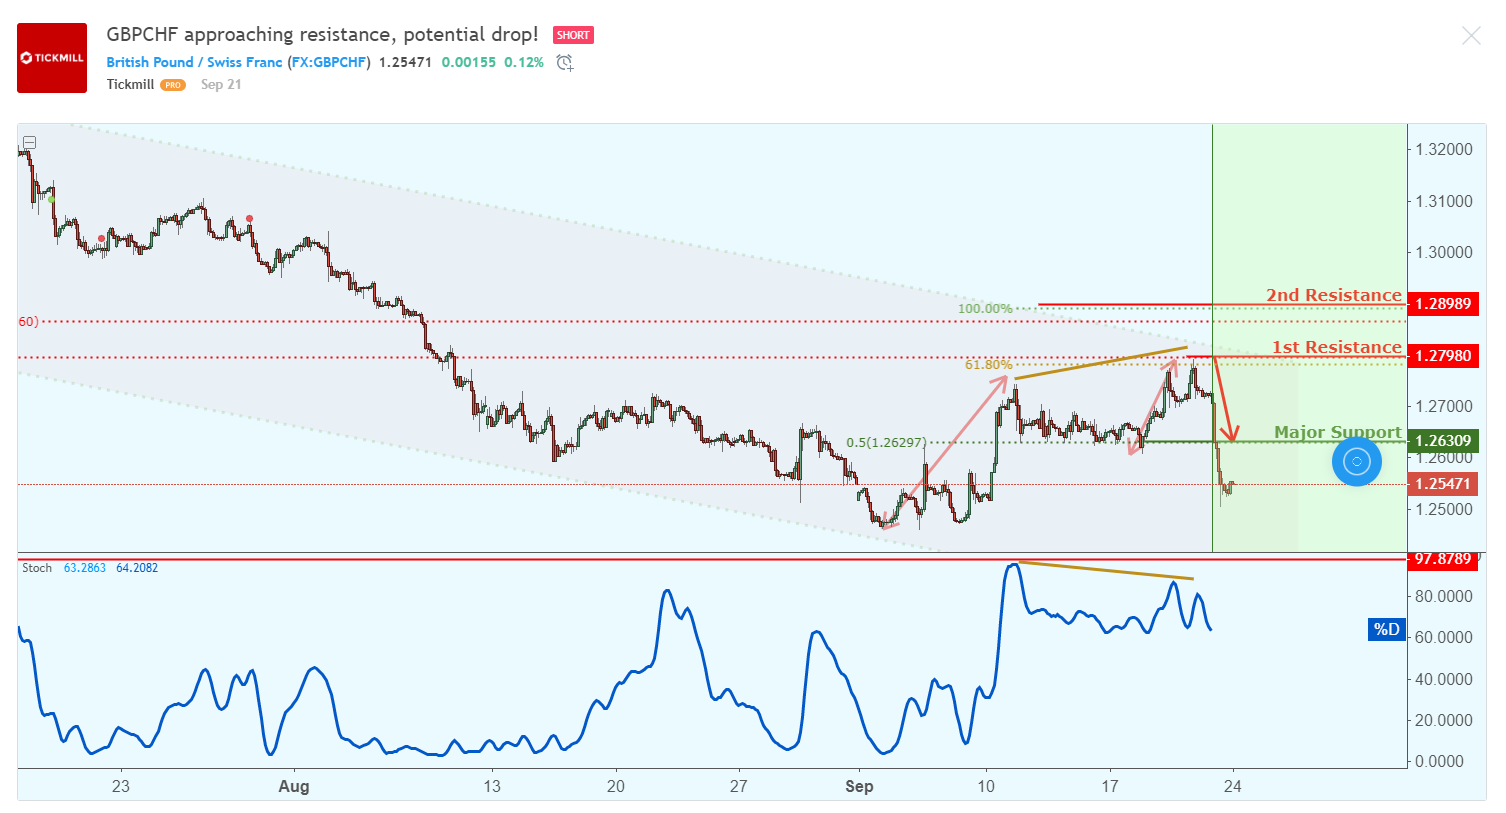Screen dimensions: 1506x813
Task: Click the 1.32000 price axis label
Action: 1444,150
